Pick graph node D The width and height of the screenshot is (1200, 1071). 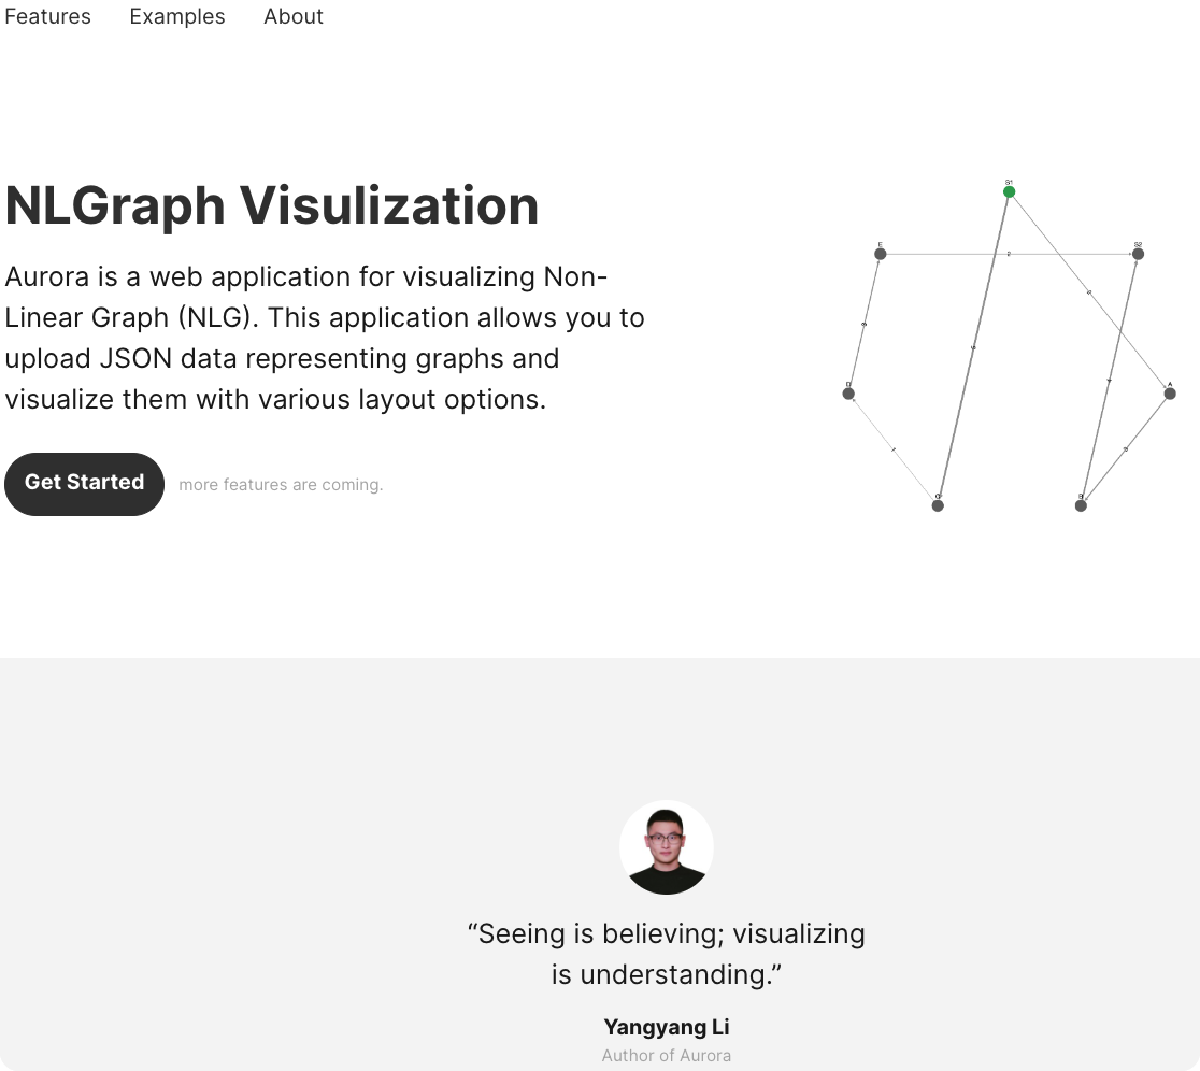tap(849, 393)
